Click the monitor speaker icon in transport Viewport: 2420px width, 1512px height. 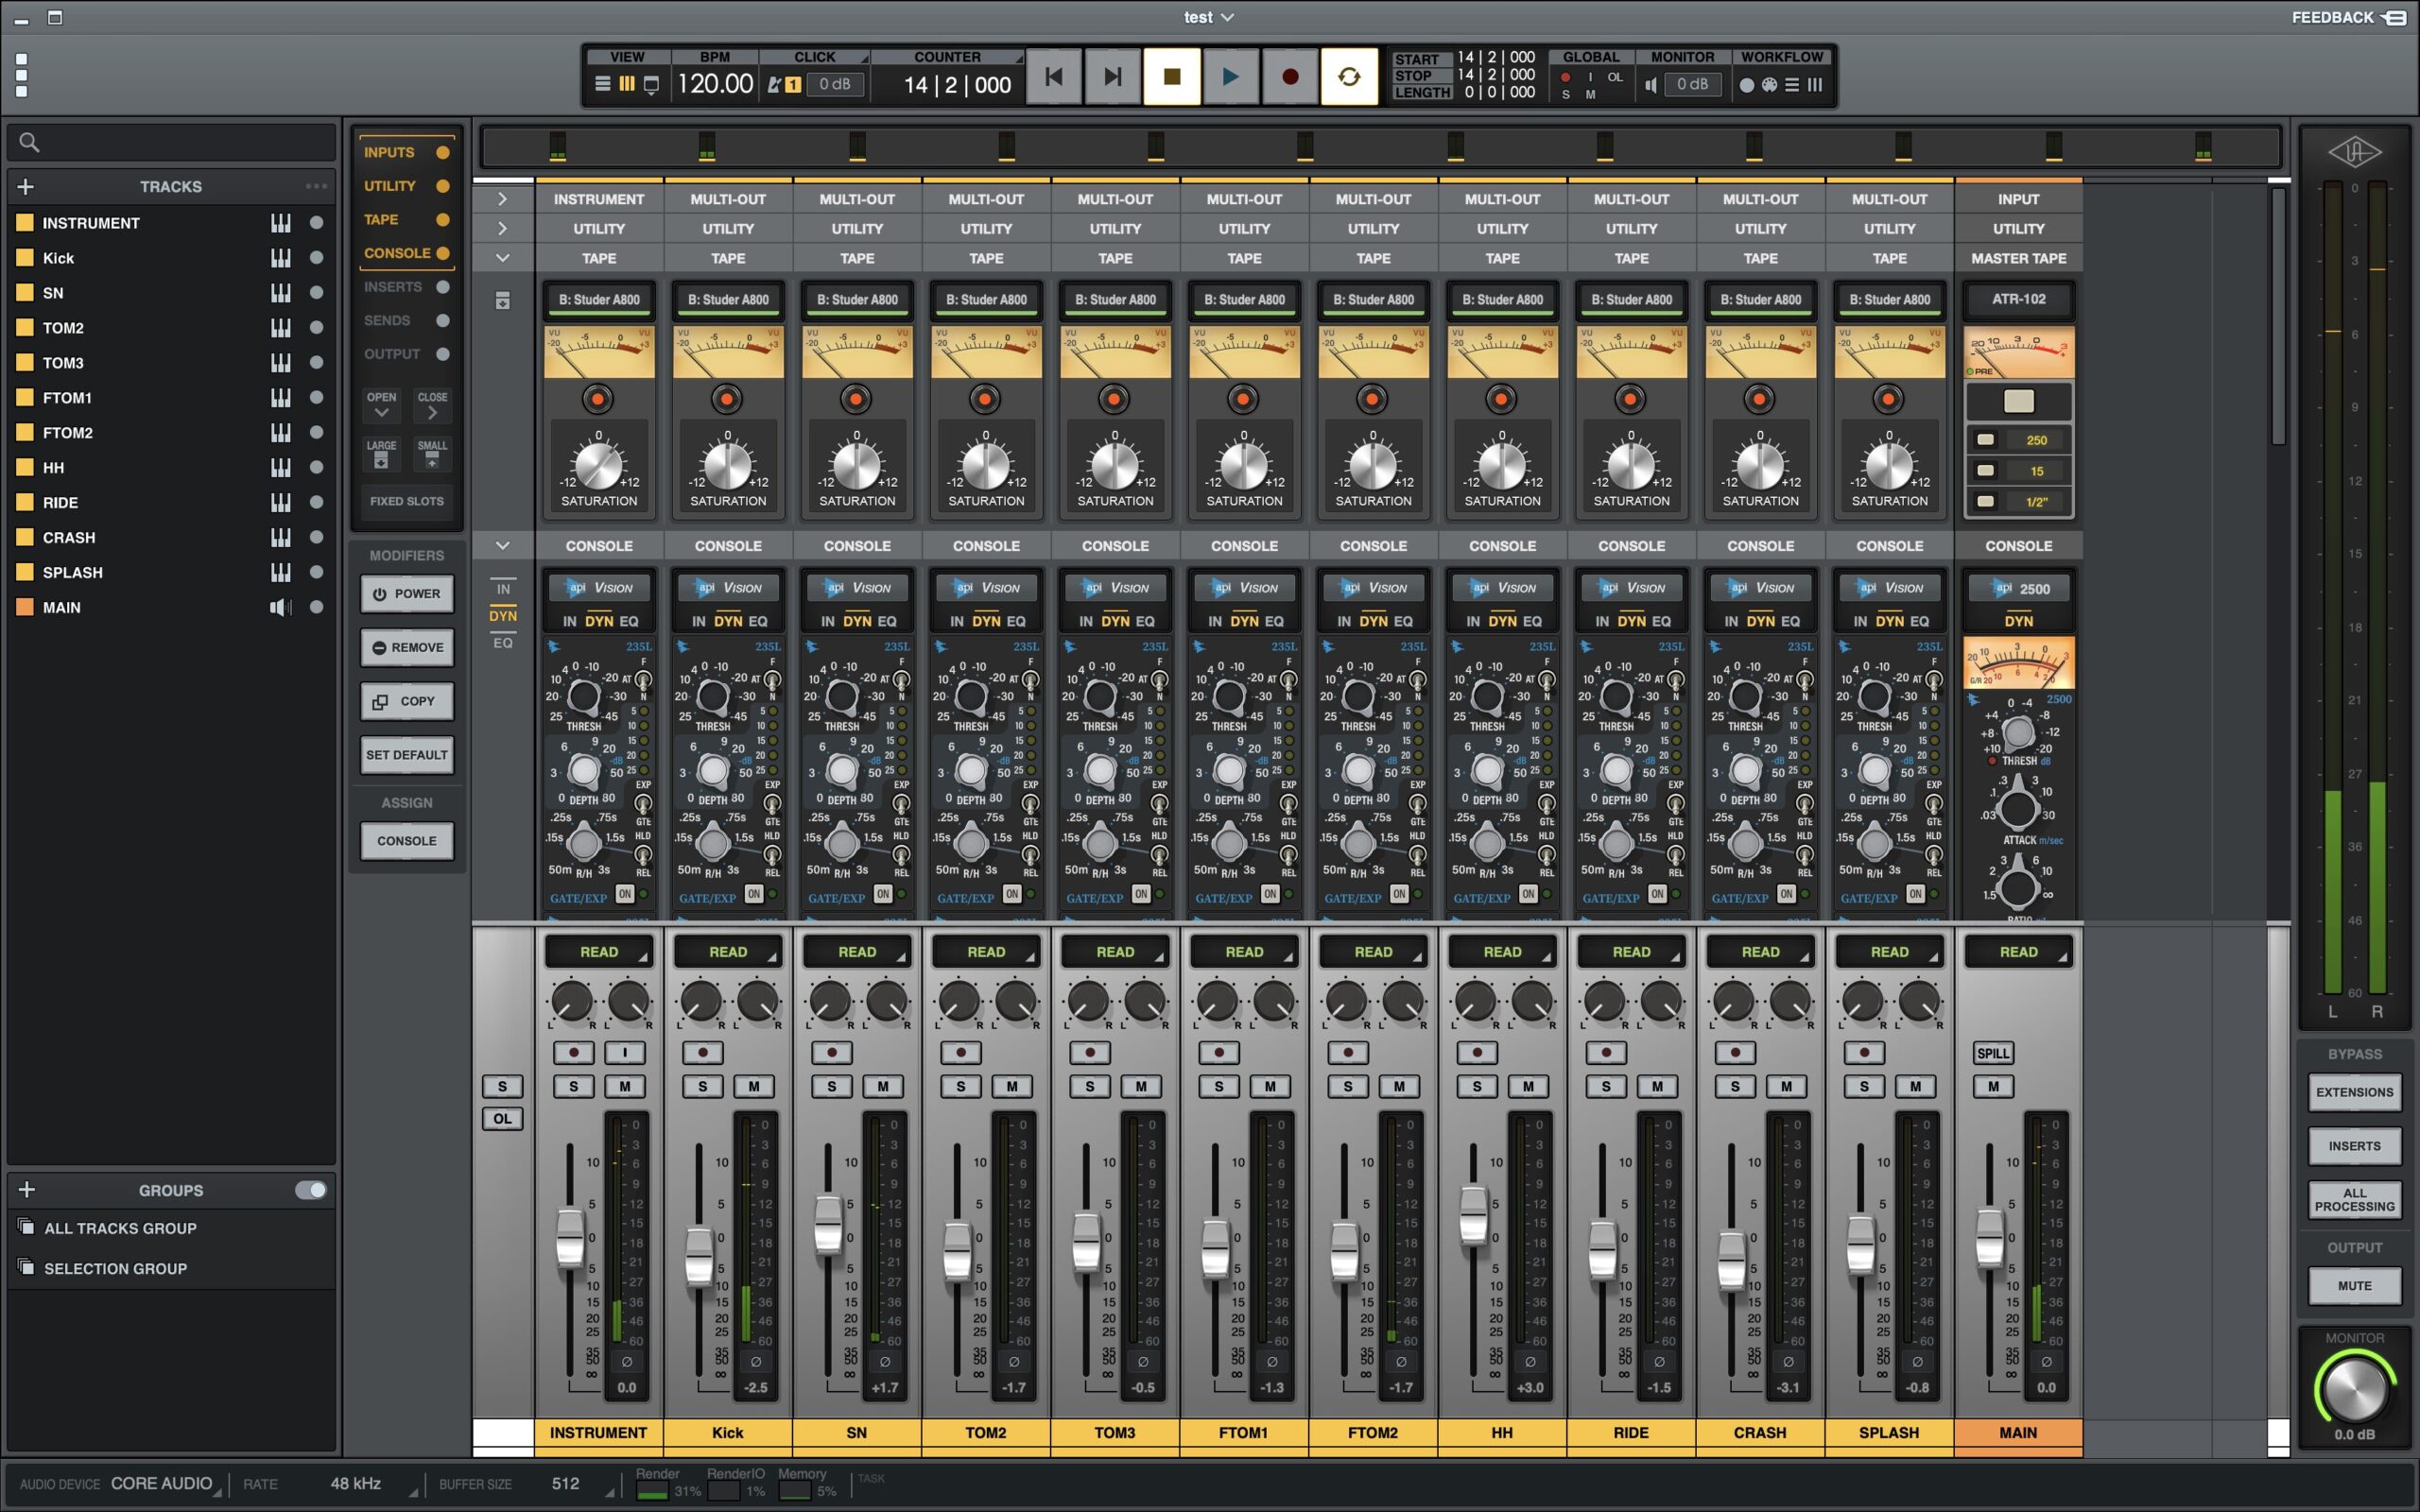[1650, 85]
